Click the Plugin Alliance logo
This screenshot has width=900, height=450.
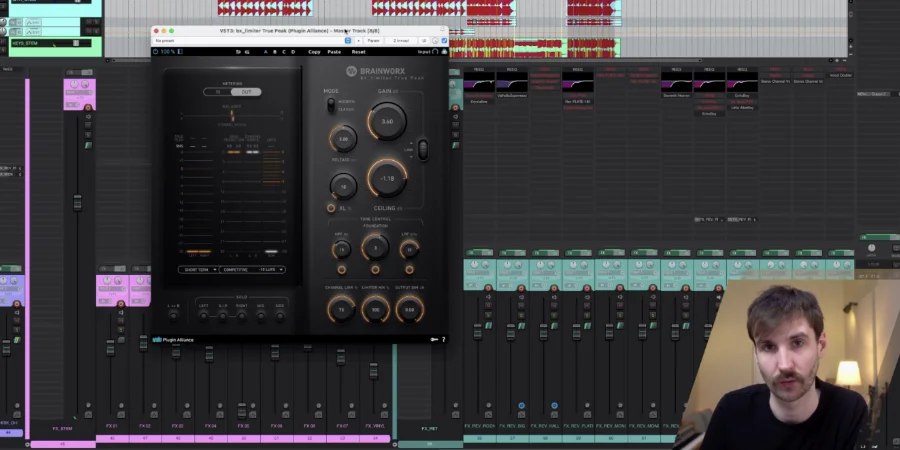tap(173, 340)
